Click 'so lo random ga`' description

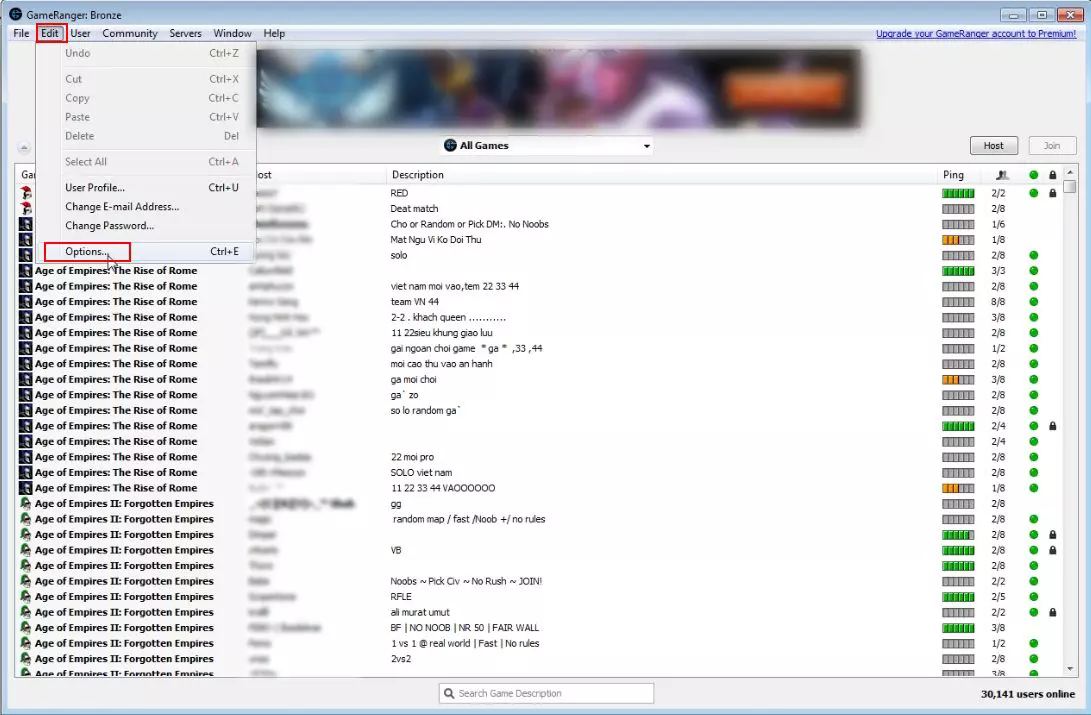point(426,410)
